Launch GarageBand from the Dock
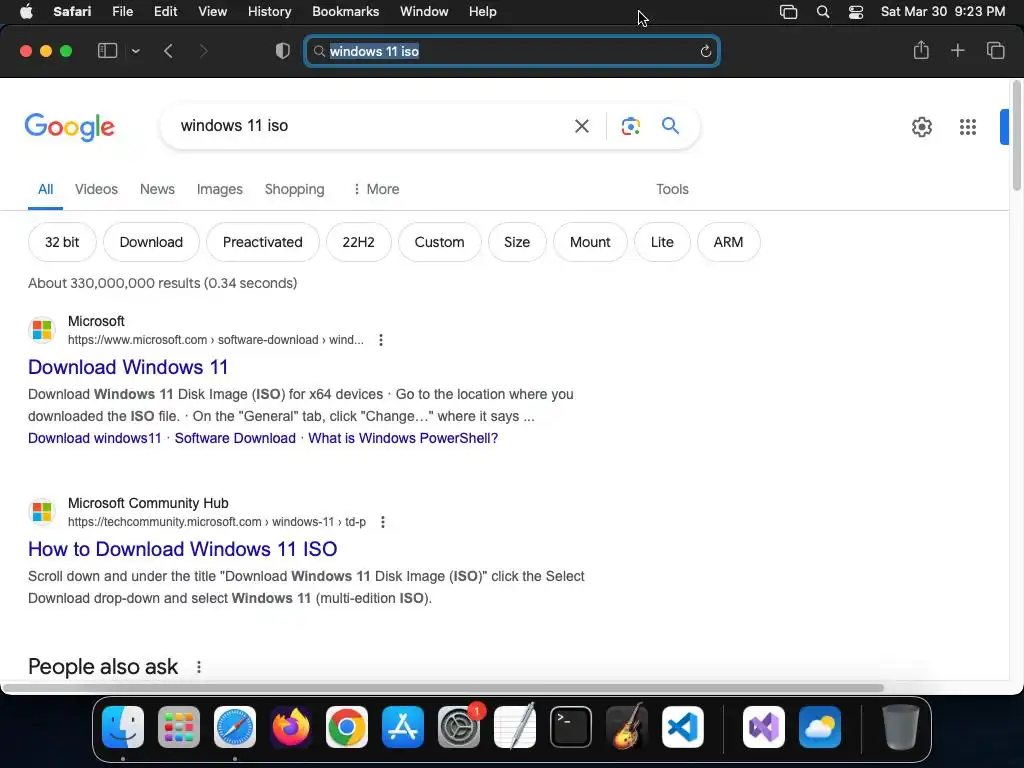Screen dimensions: 1024x768 pos(627,727)
